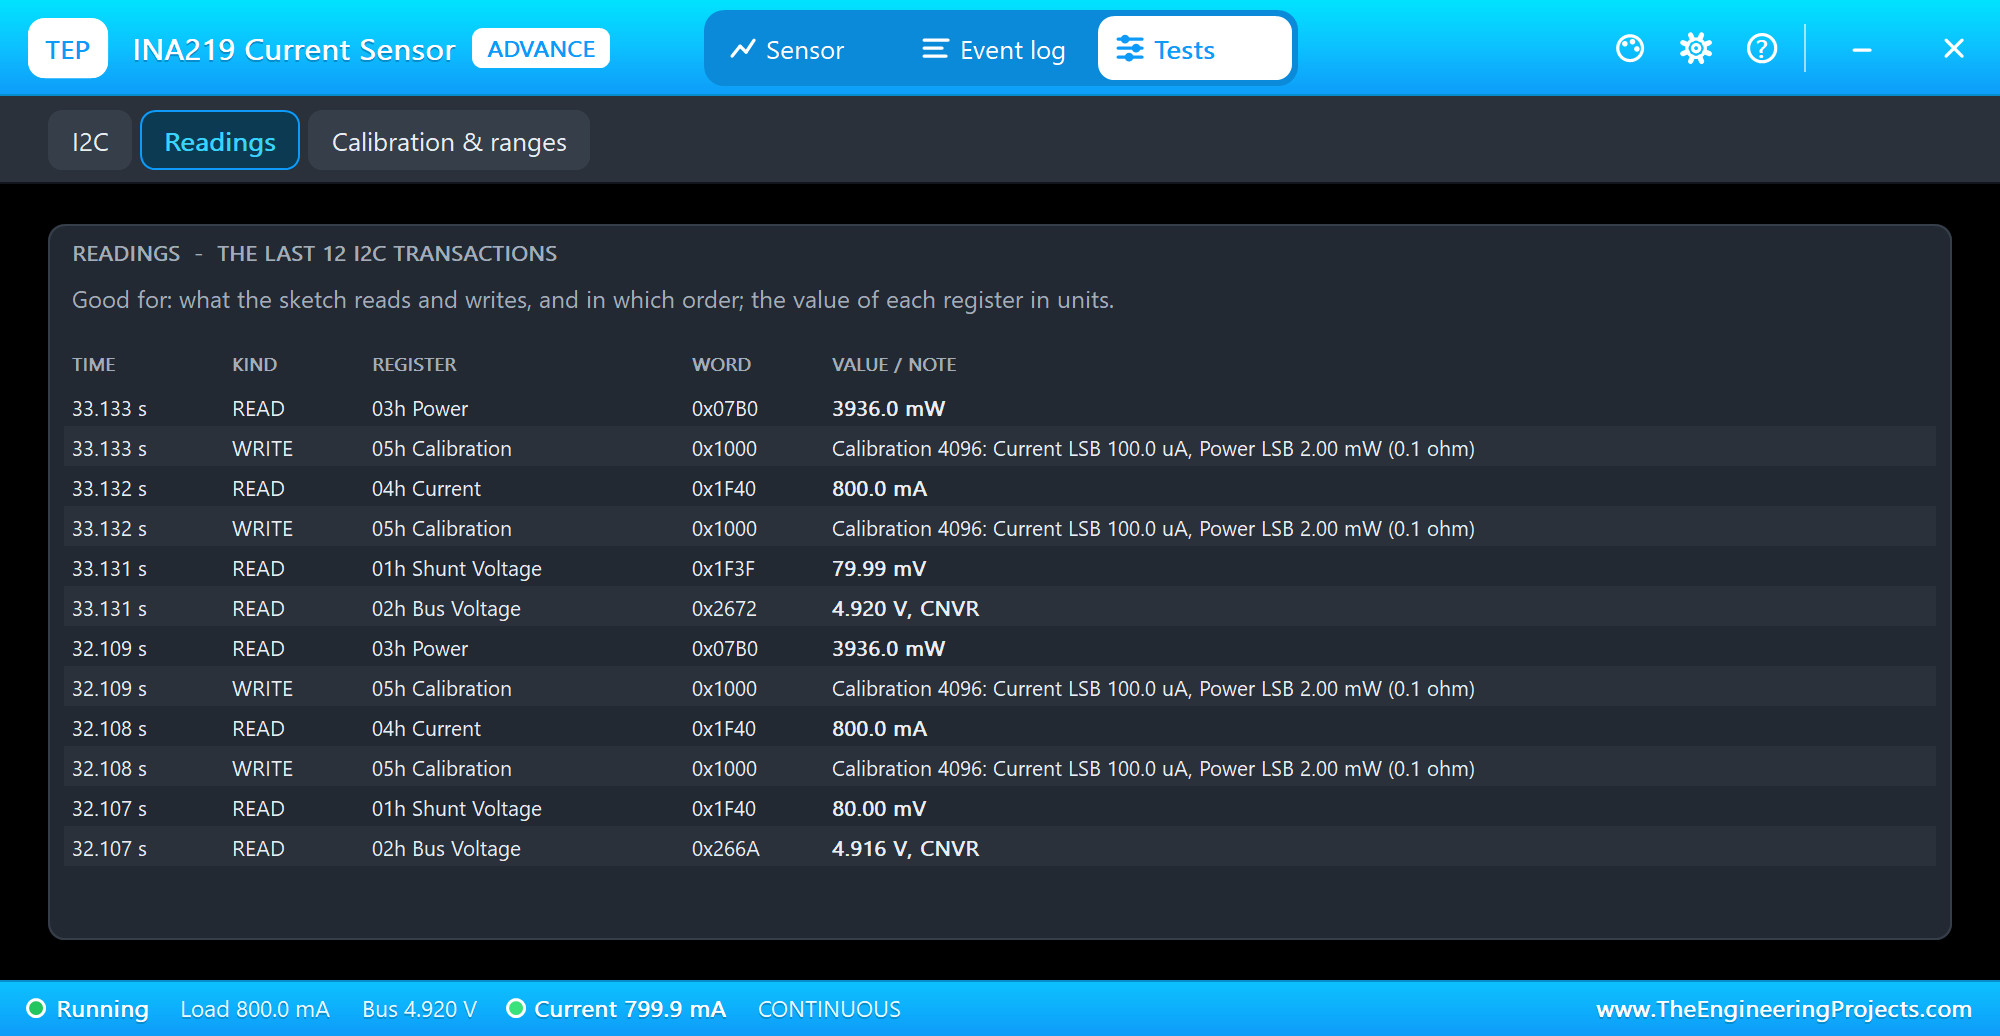Viewport: 2000px width, 1036px height.
Task: Click the VALUE / NOTE column header
Action: [x=894, y=364]
